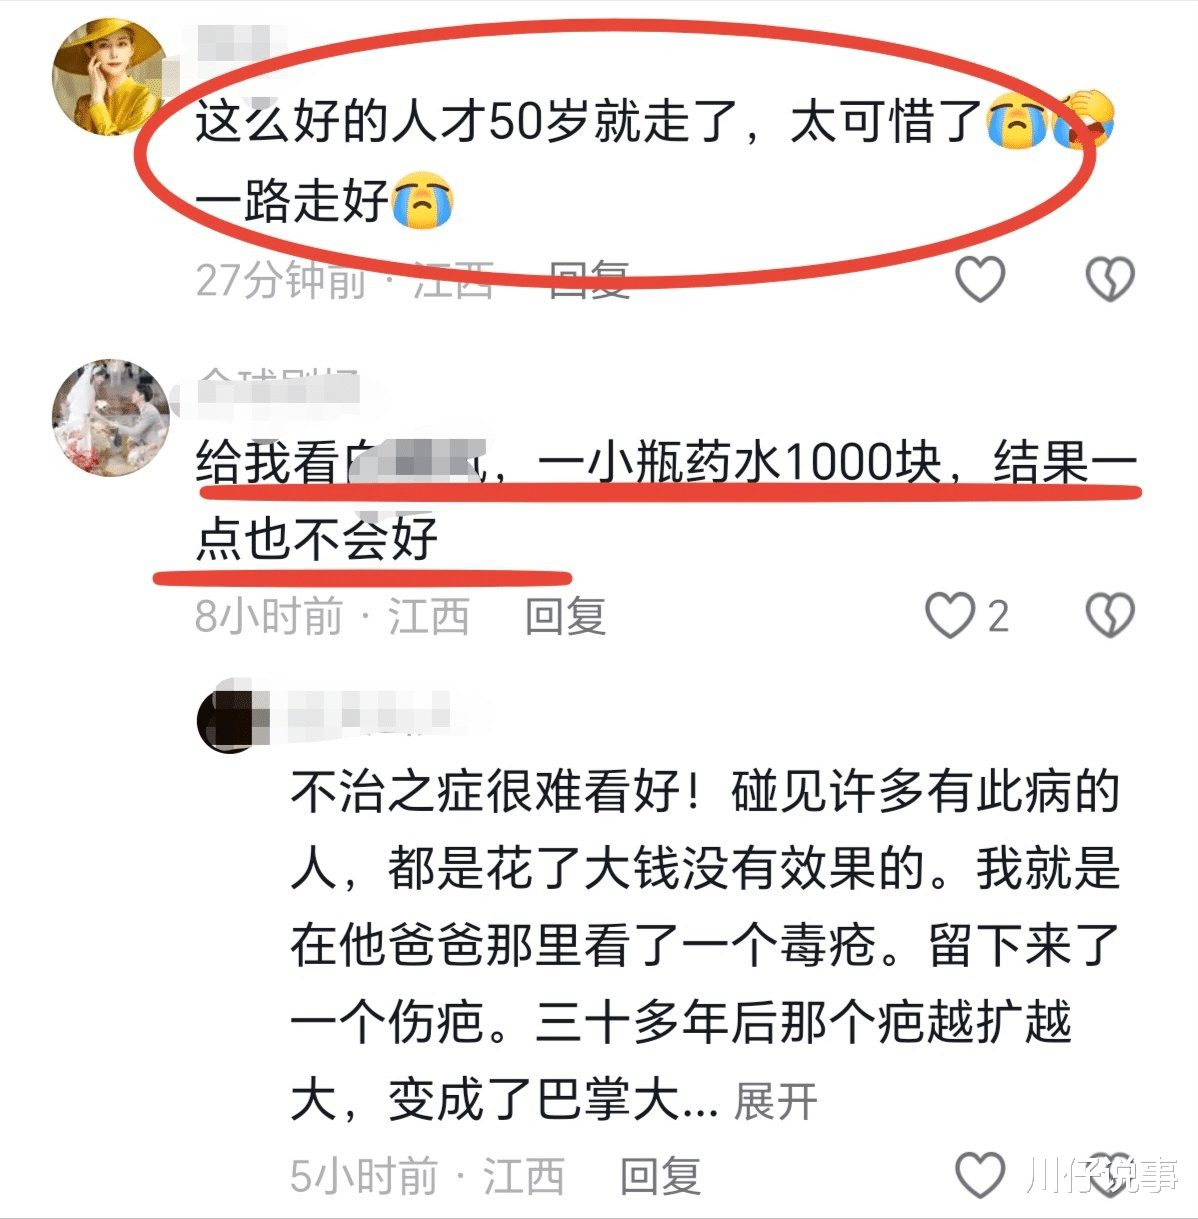Tap the crying emoji after 一路走好

(423, 200)
